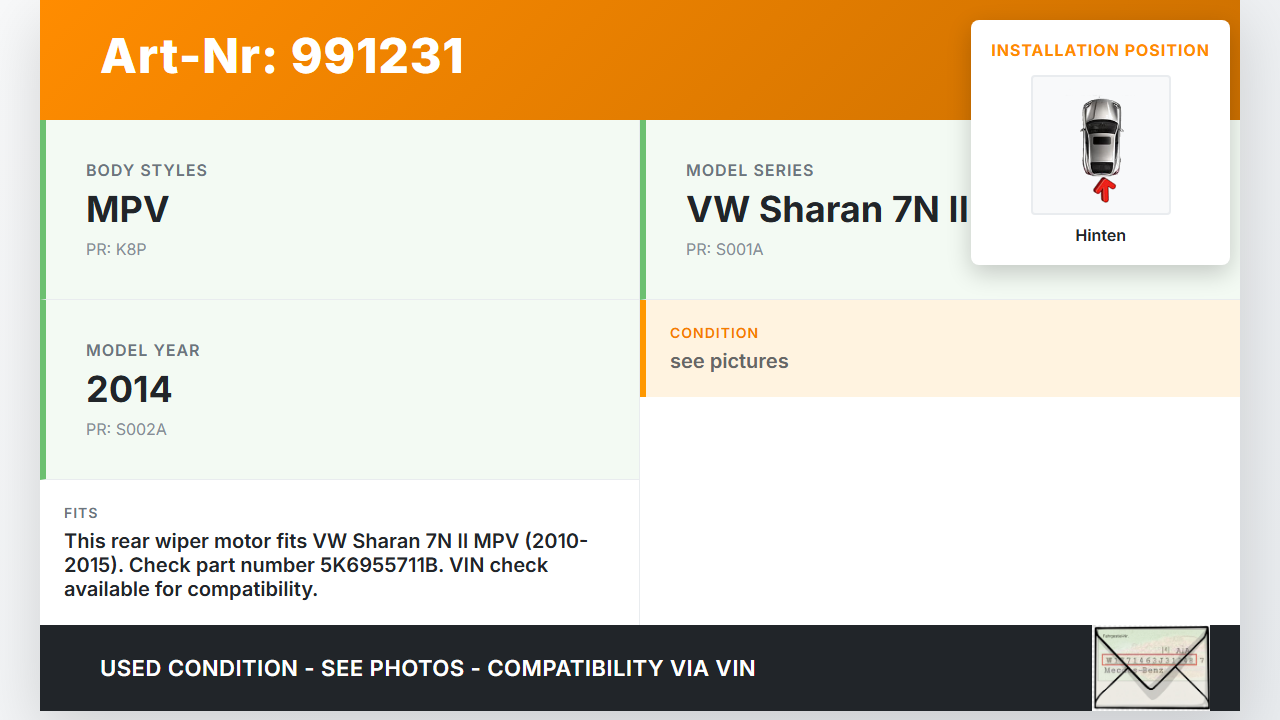Click the MODEL SERIES label

click(750, 170)
